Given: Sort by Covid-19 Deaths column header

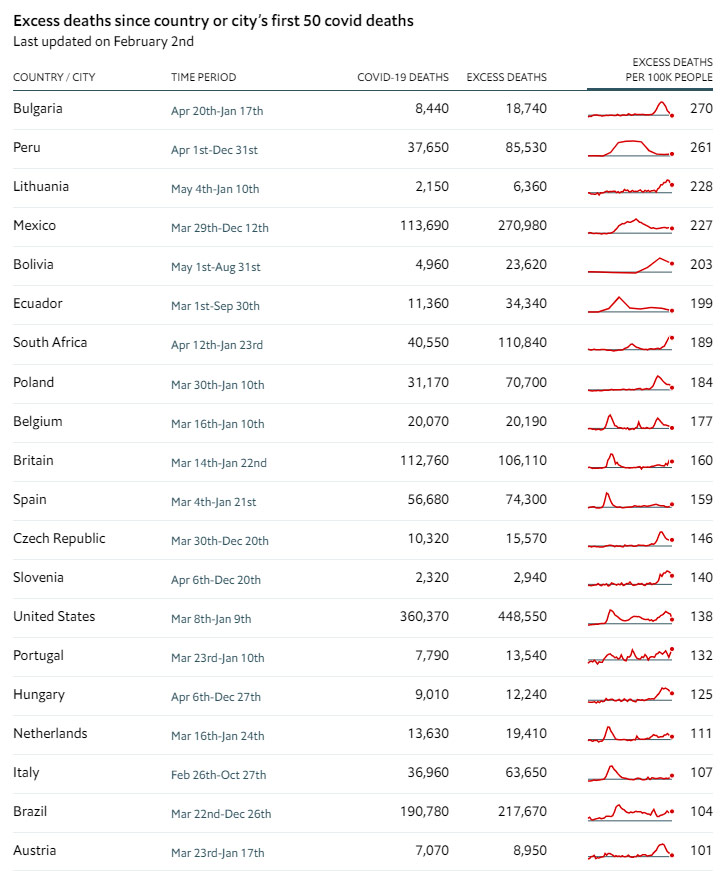Looking at the screenshot, I should pyautogui.click(x=403, y=77).
